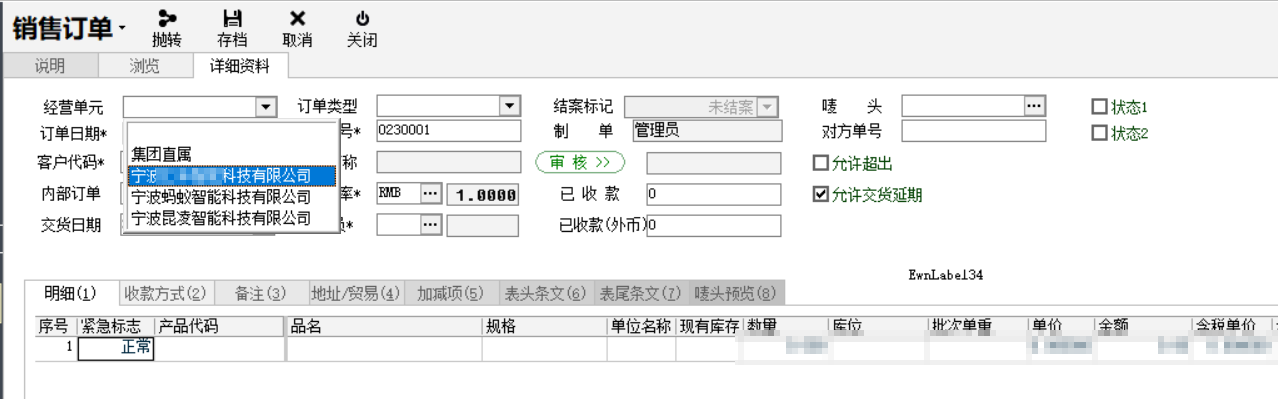Screen dimensions: 1278x399
Task: Select the highlighted 宁波 科技有限公司 option
Action: coord(231,175)
